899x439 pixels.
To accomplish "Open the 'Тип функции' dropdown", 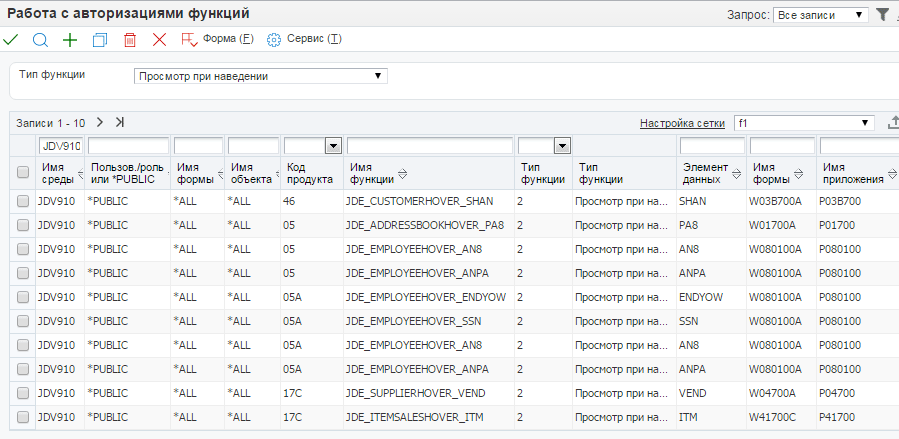I will [260, 76].
